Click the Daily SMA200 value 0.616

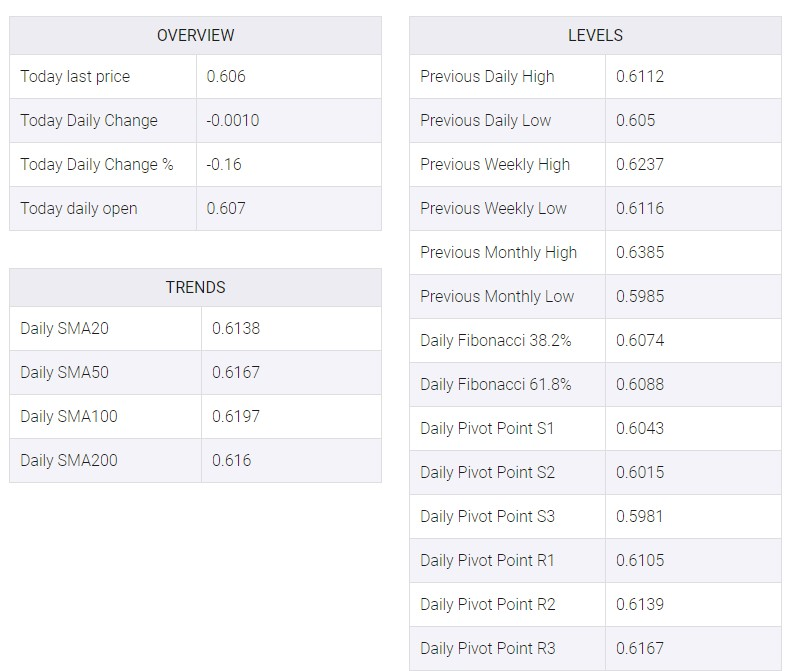[231, 460]
